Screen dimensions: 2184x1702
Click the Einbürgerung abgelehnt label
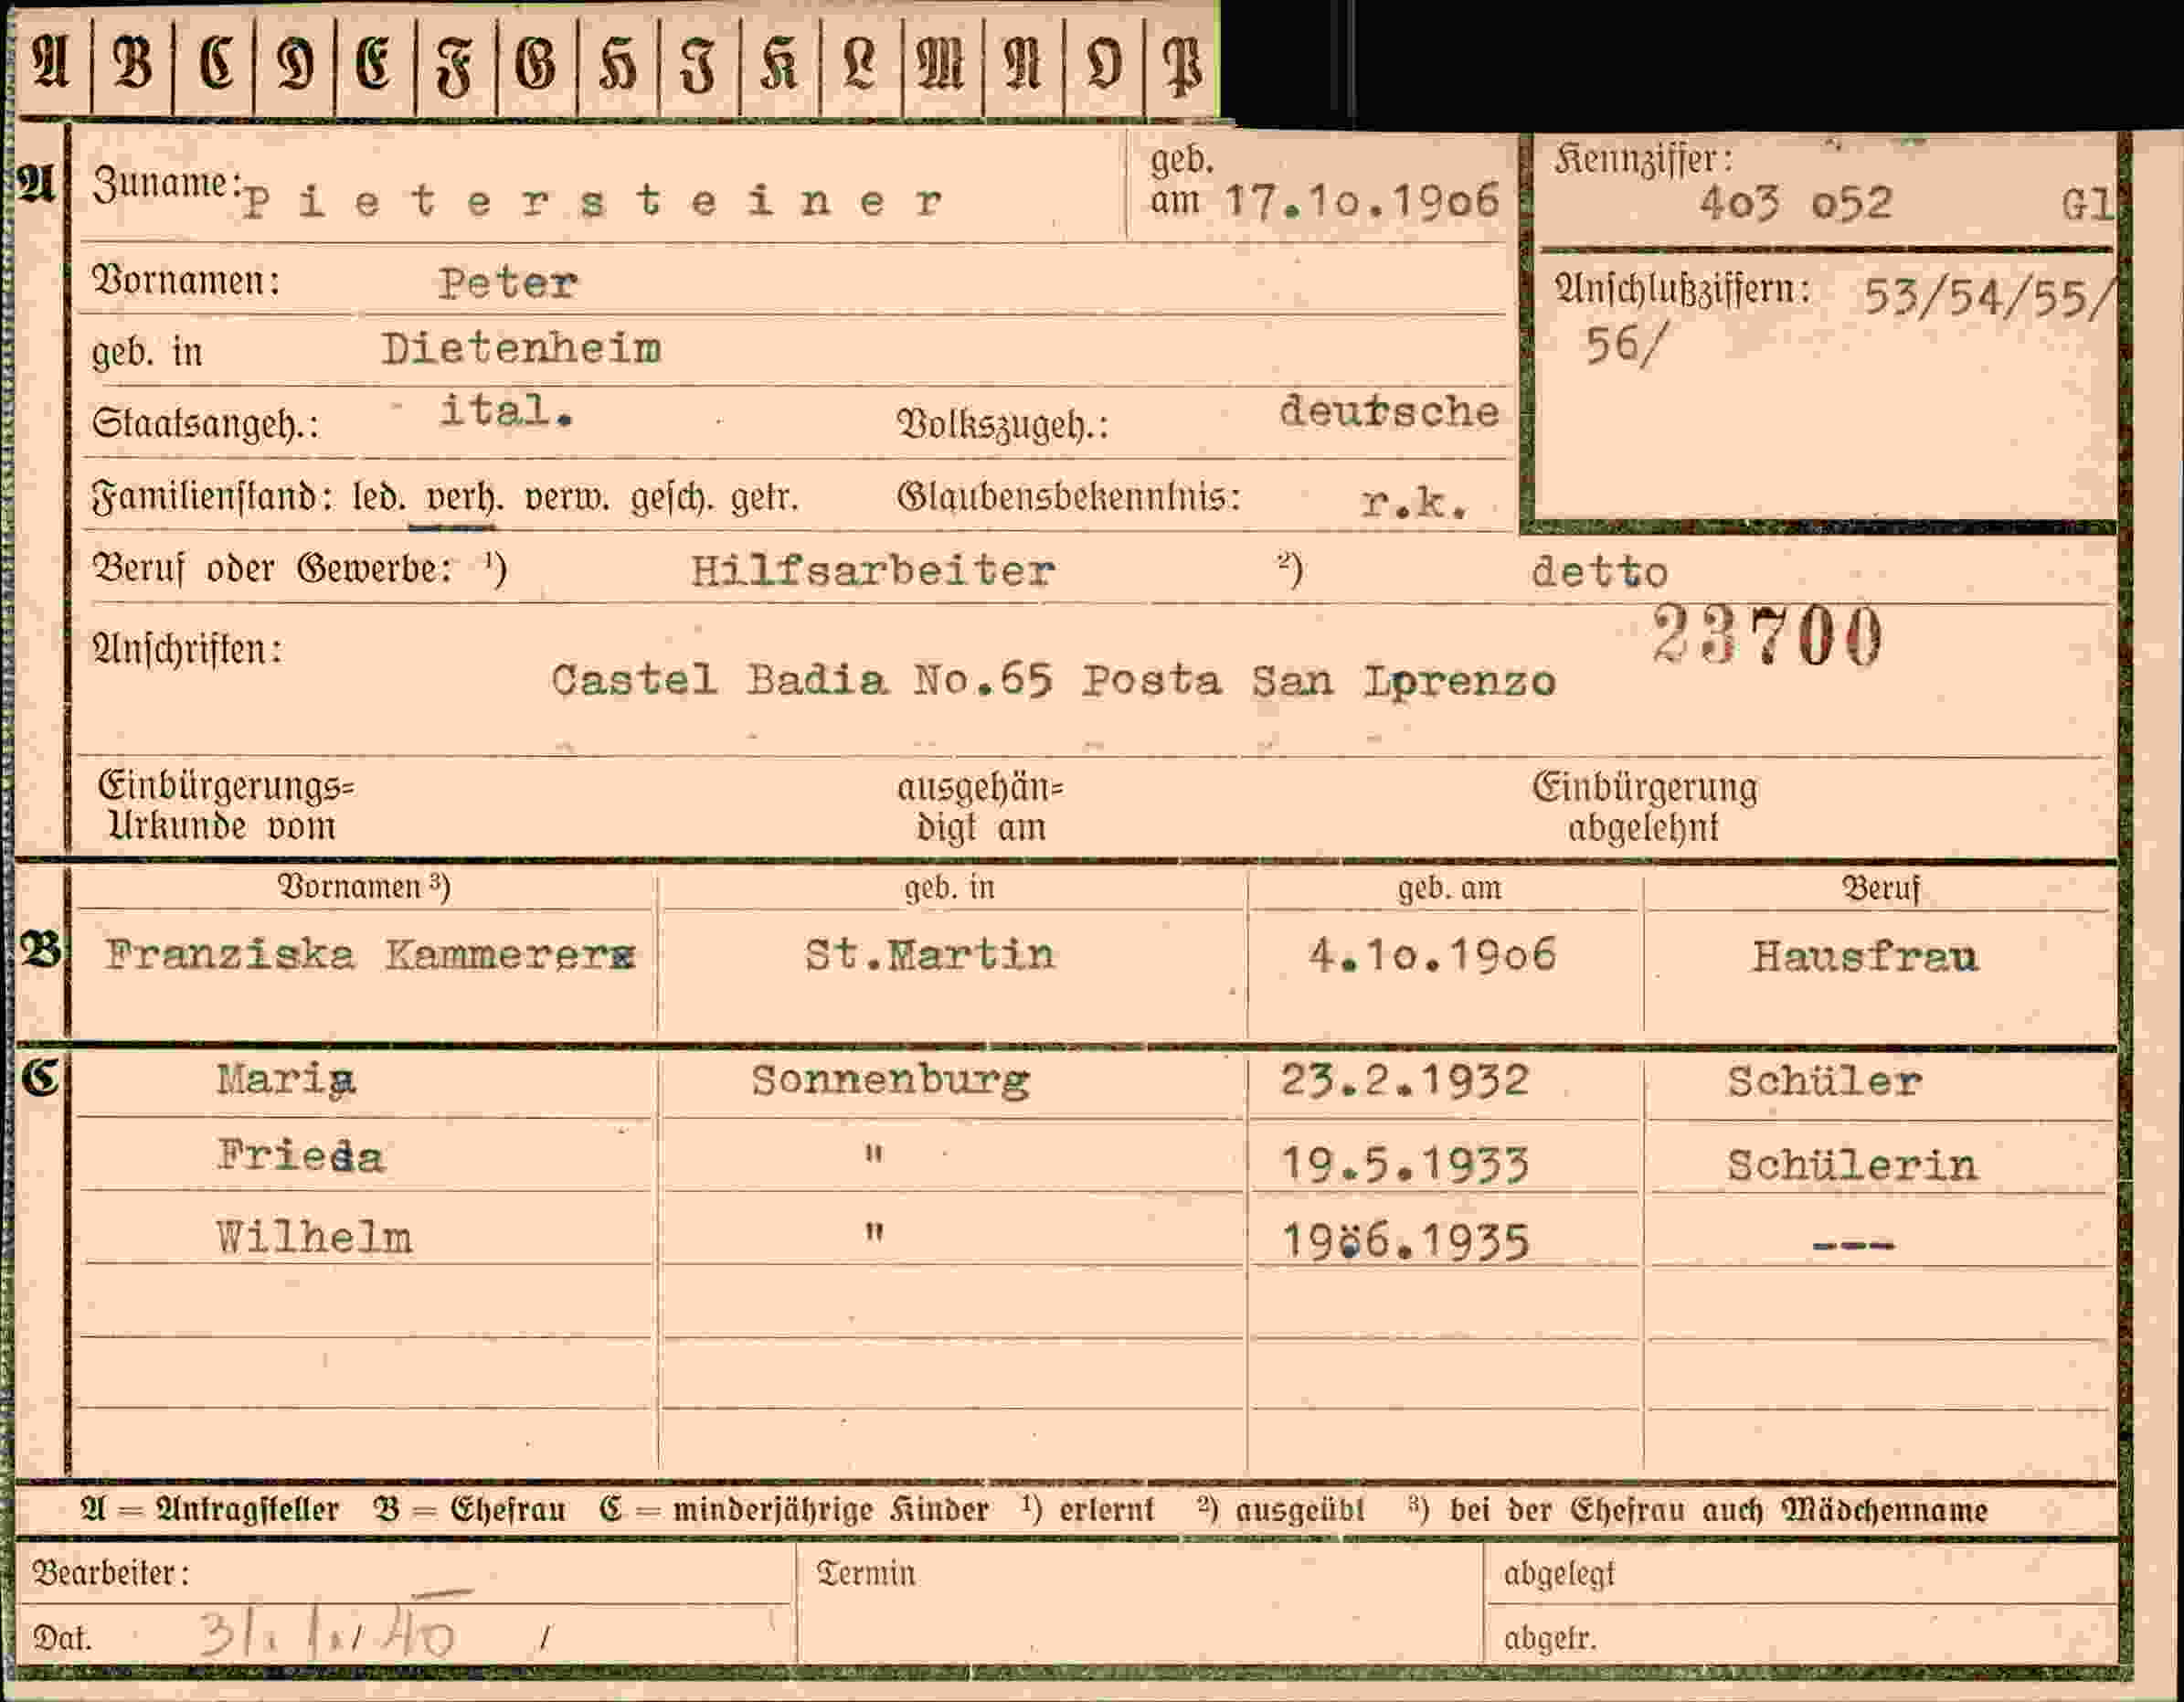coord(1644,808)
